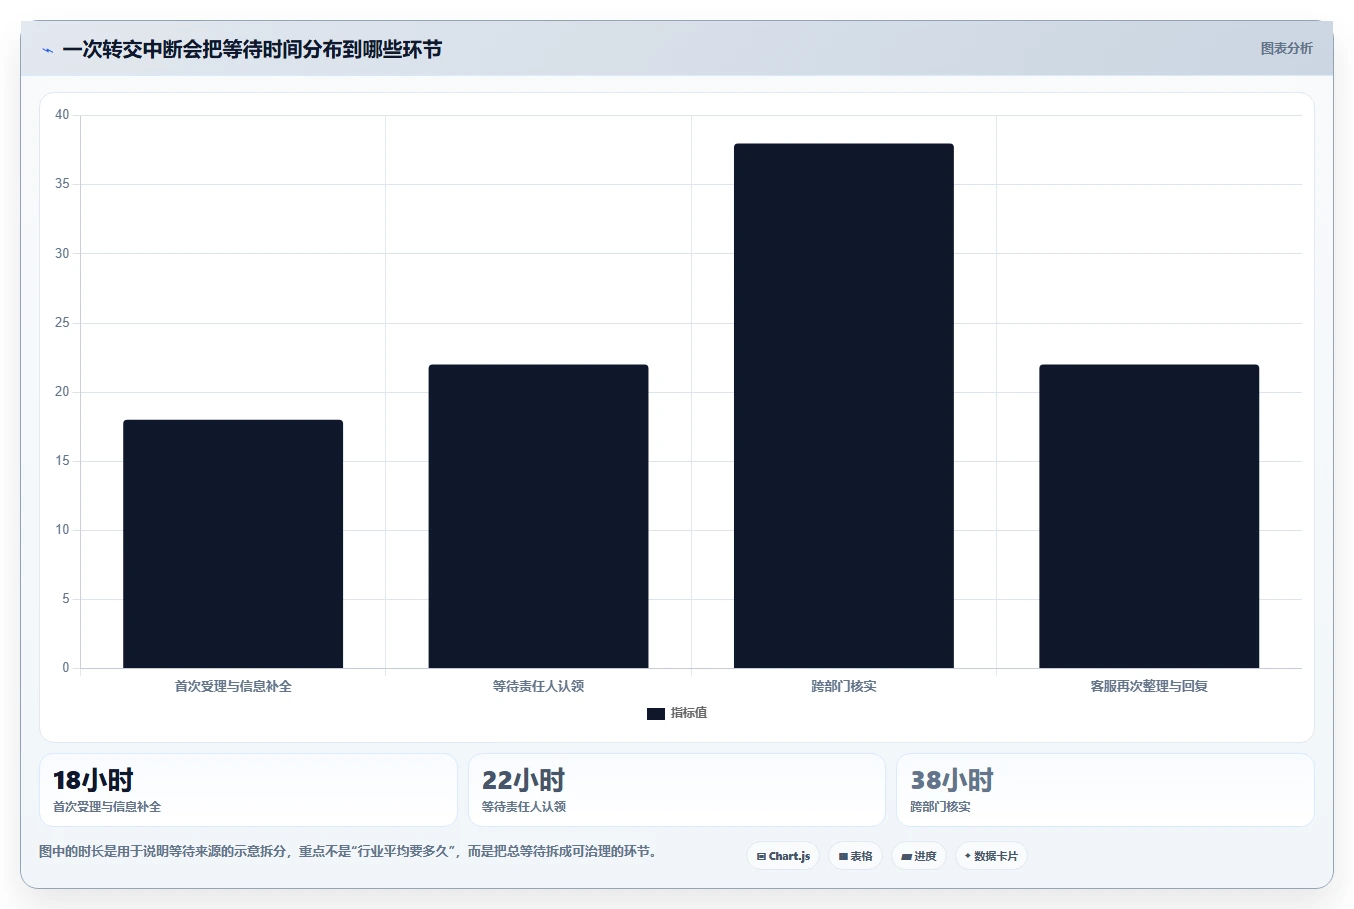
Task: Click the y-axis value 5
Action: (66, 599)
